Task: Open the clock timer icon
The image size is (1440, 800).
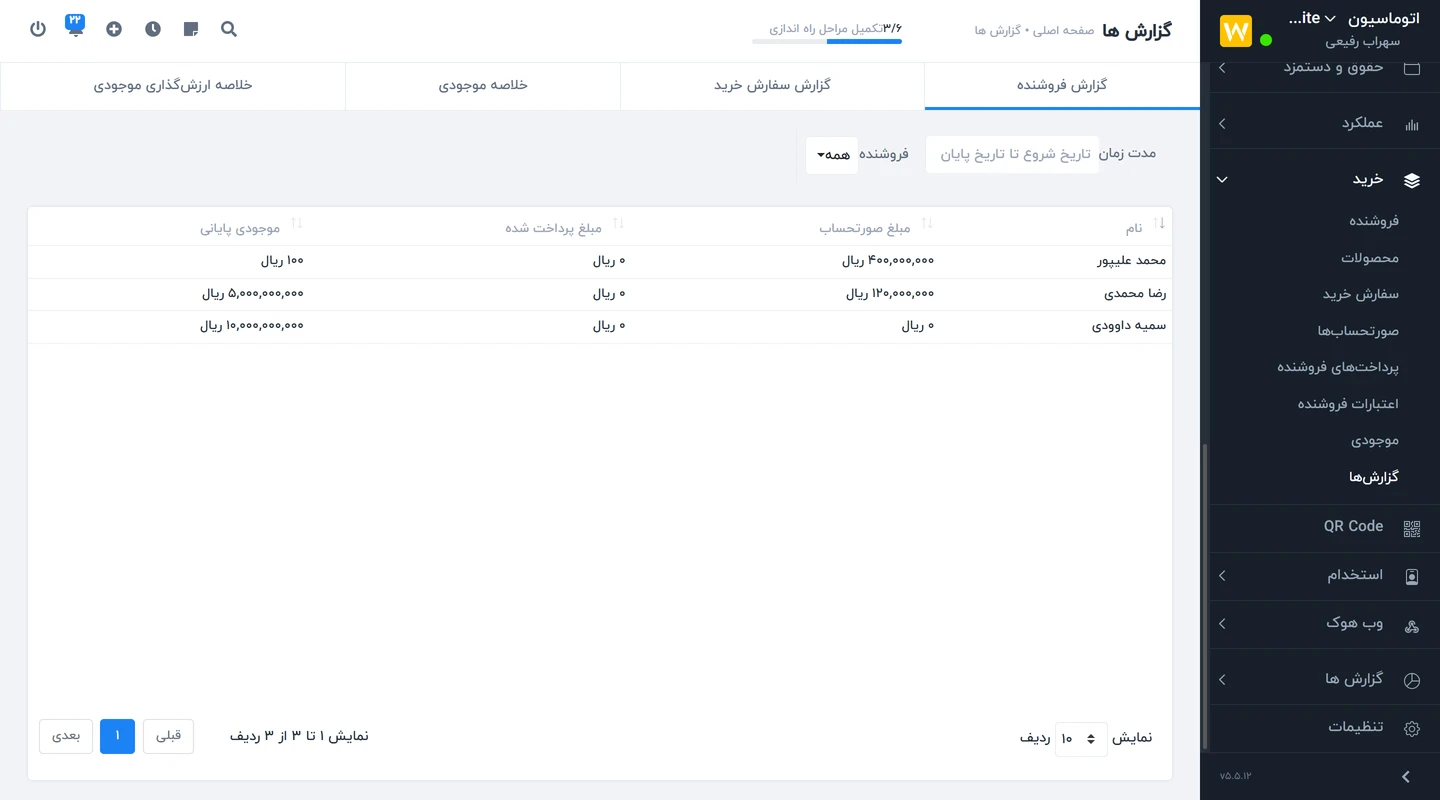Action: (152, 29)
